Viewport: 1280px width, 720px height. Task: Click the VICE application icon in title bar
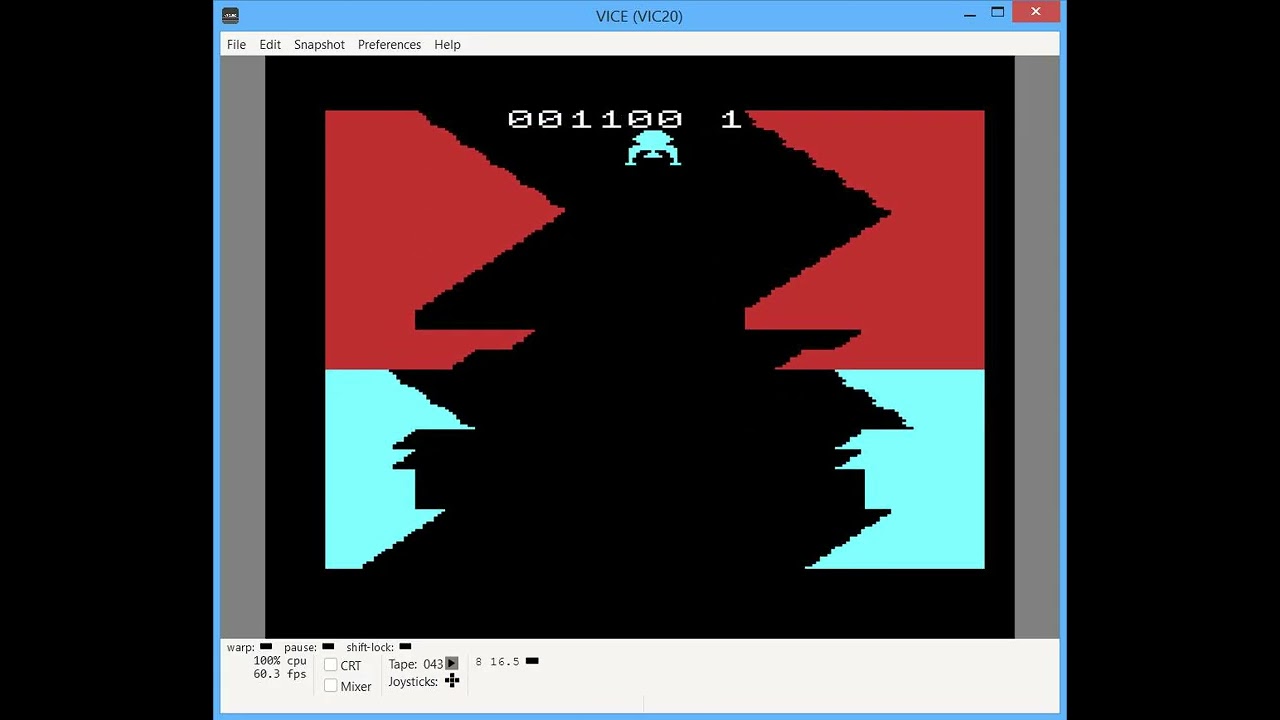click(x=230, y=15)
